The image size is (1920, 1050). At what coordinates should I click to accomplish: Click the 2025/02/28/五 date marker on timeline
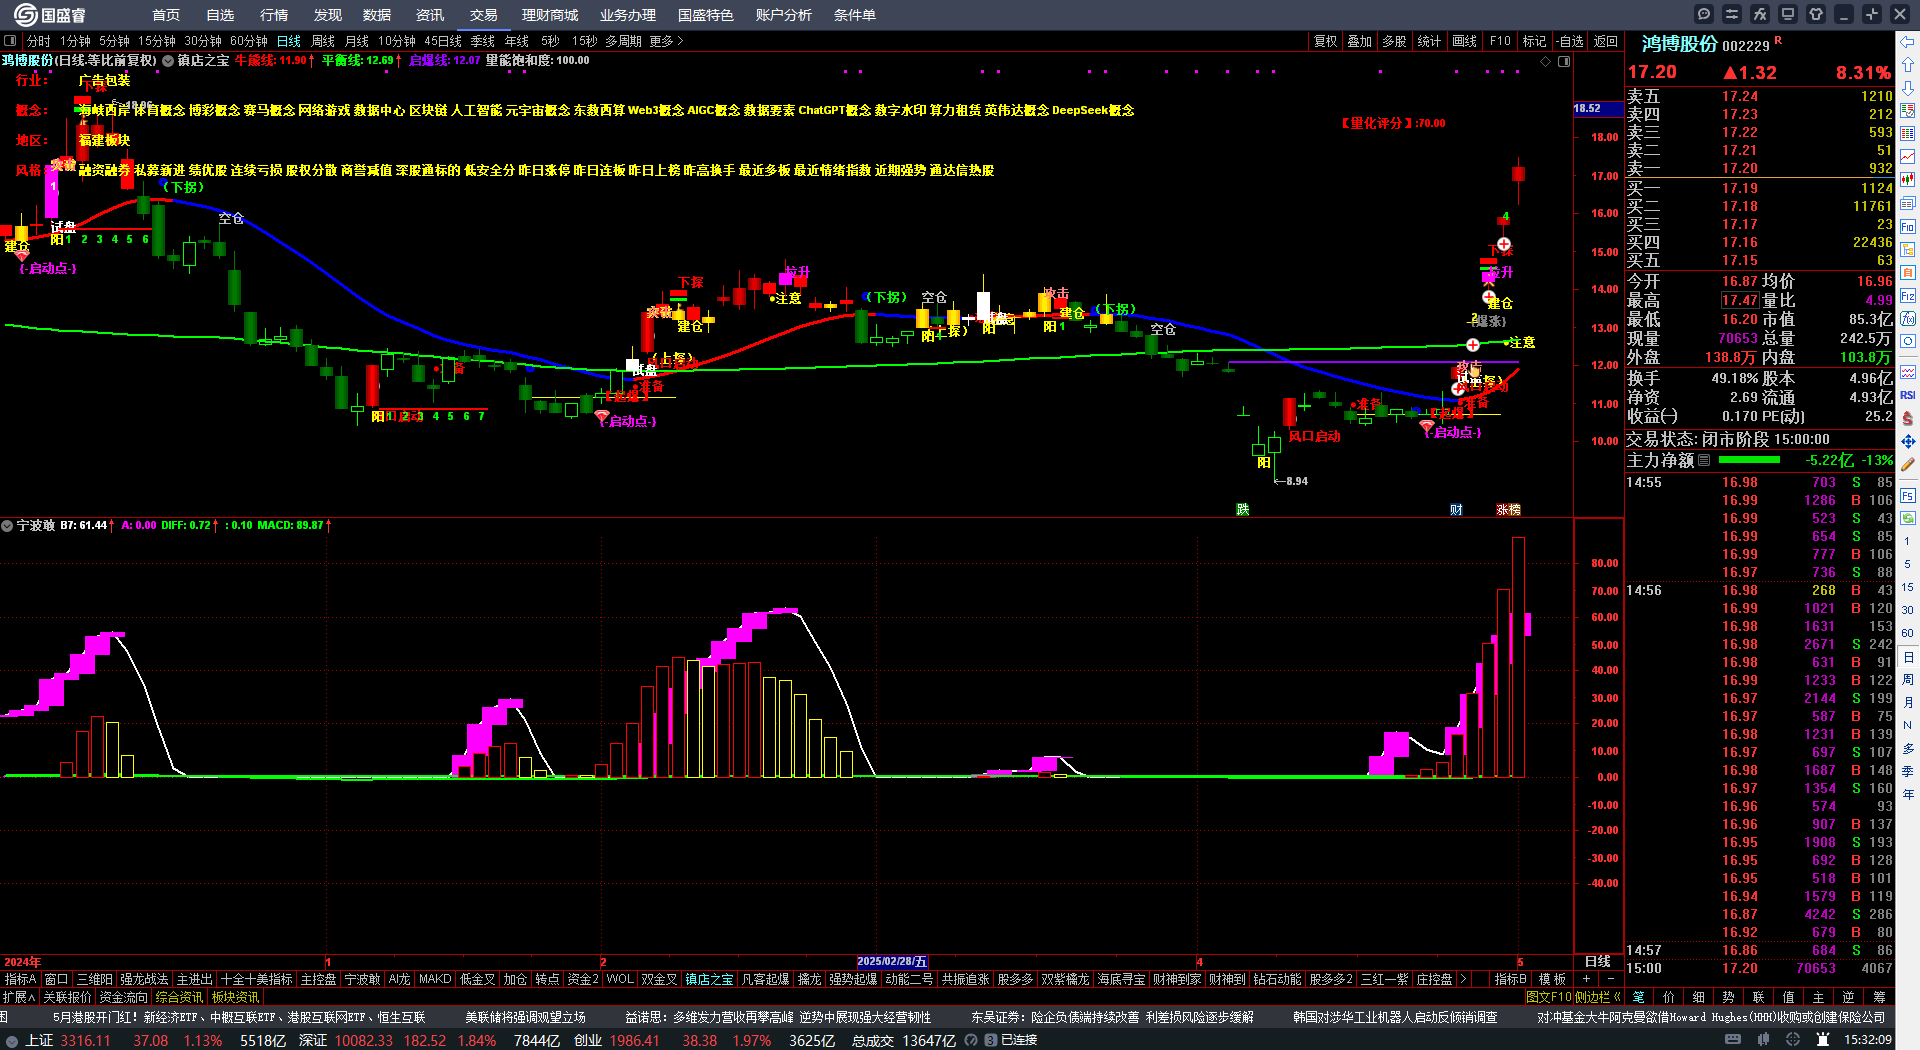(892, 961)
